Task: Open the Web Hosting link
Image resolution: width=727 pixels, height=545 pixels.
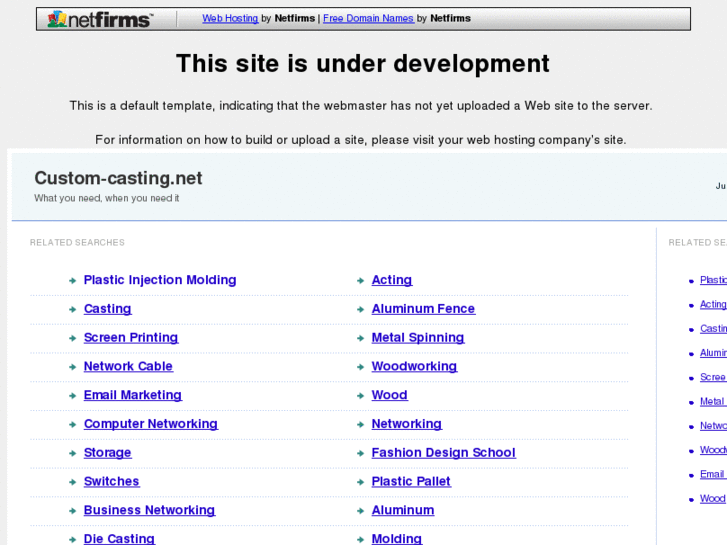Action: (230, 18)
